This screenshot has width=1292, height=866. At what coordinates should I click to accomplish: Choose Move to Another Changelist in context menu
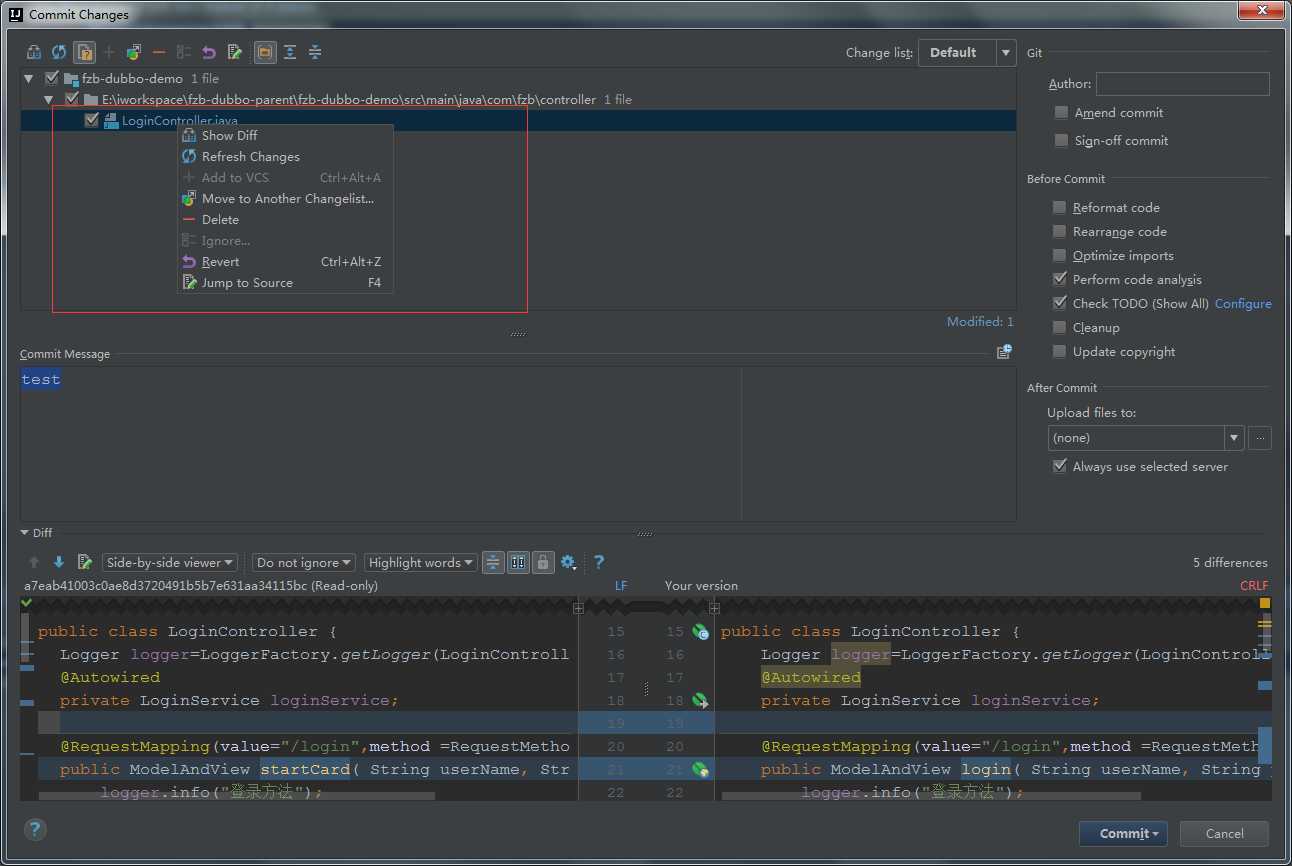pos(285,198)
